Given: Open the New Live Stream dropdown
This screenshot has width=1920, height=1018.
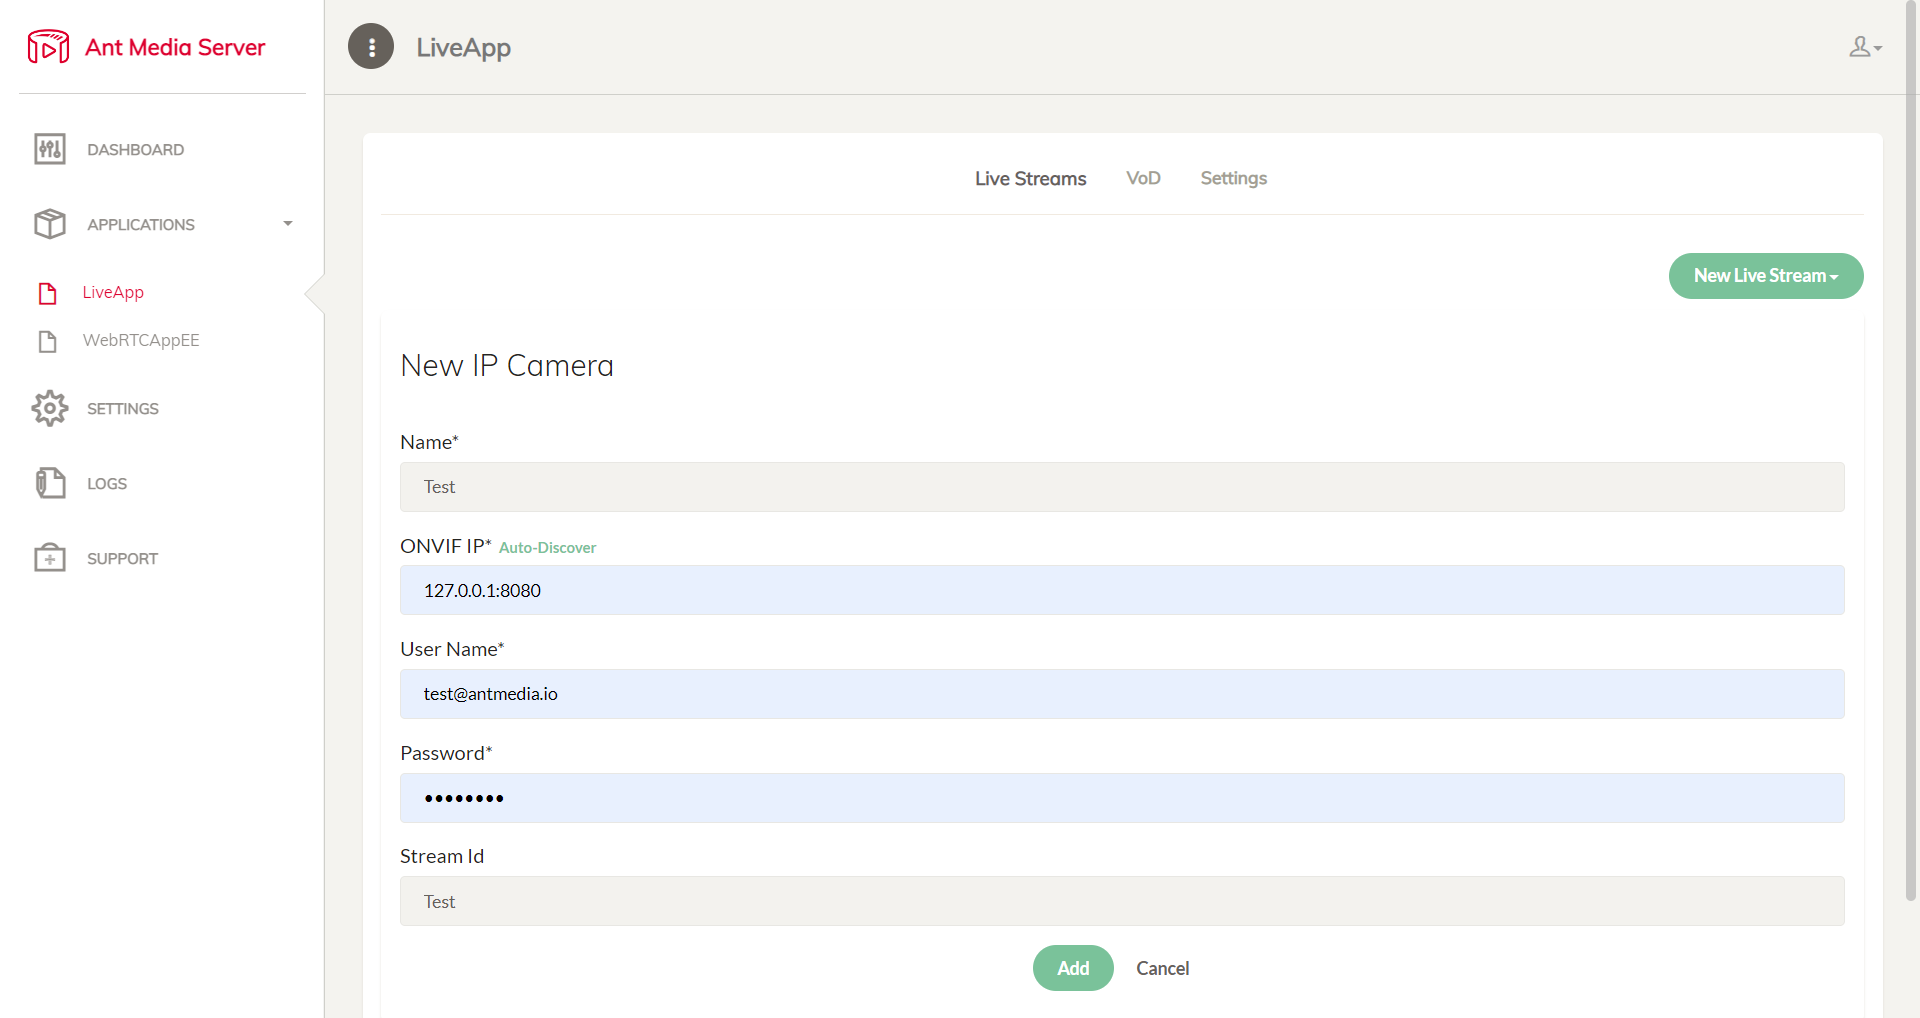Looking at the screenshot, I should (x=1766, y=276).
